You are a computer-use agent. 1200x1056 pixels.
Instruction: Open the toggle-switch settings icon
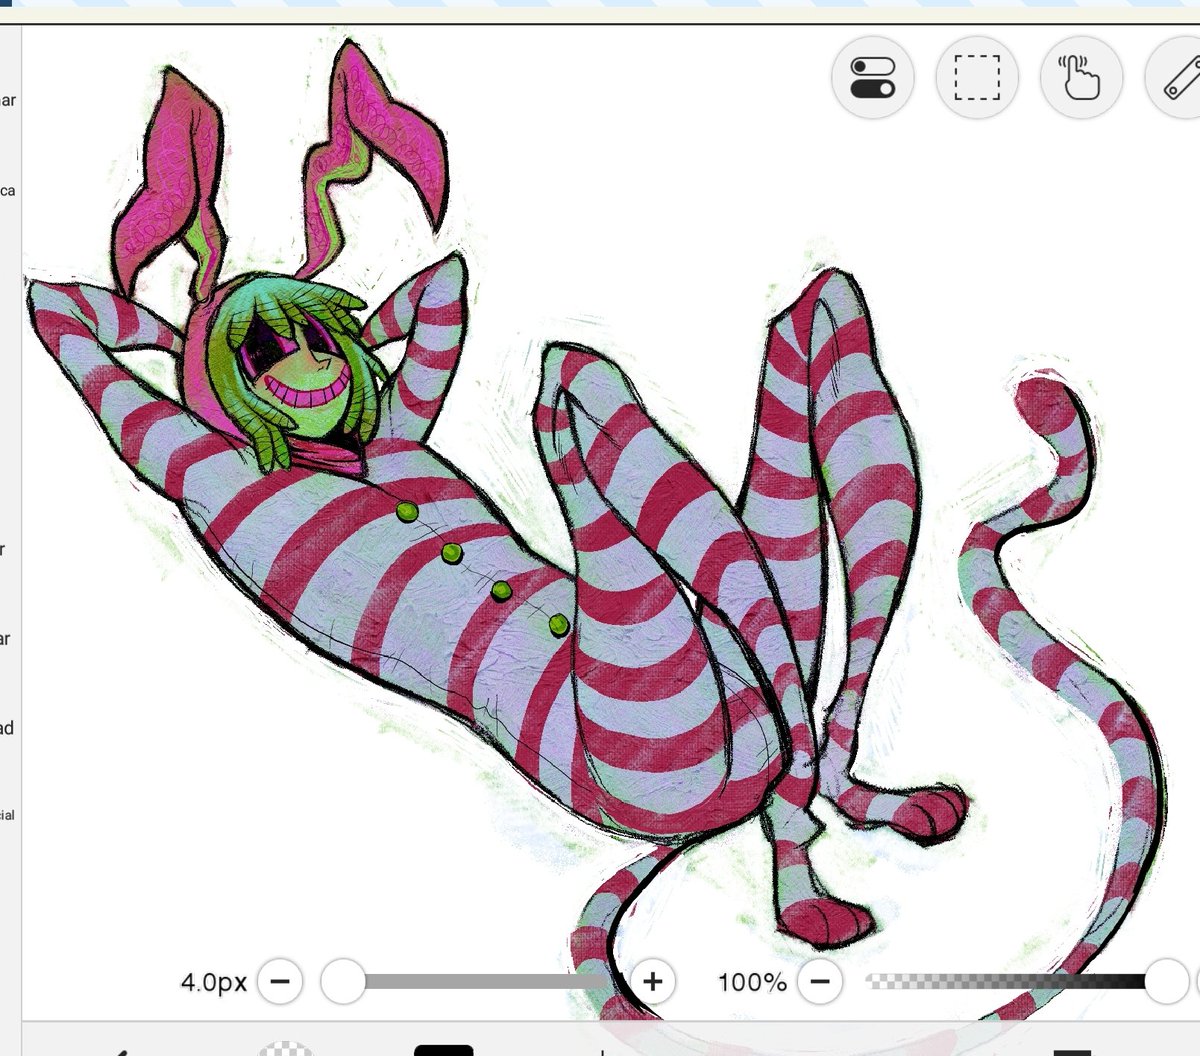872,77
